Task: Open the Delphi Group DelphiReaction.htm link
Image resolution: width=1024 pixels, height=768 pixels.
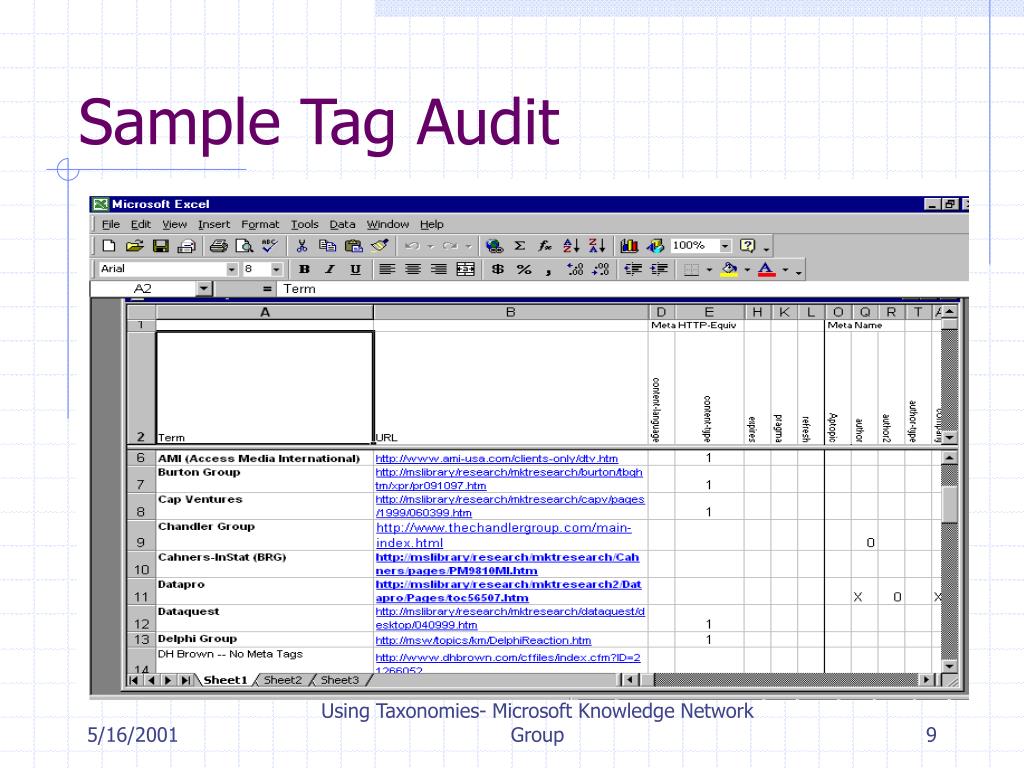Action: pos(483,640)
